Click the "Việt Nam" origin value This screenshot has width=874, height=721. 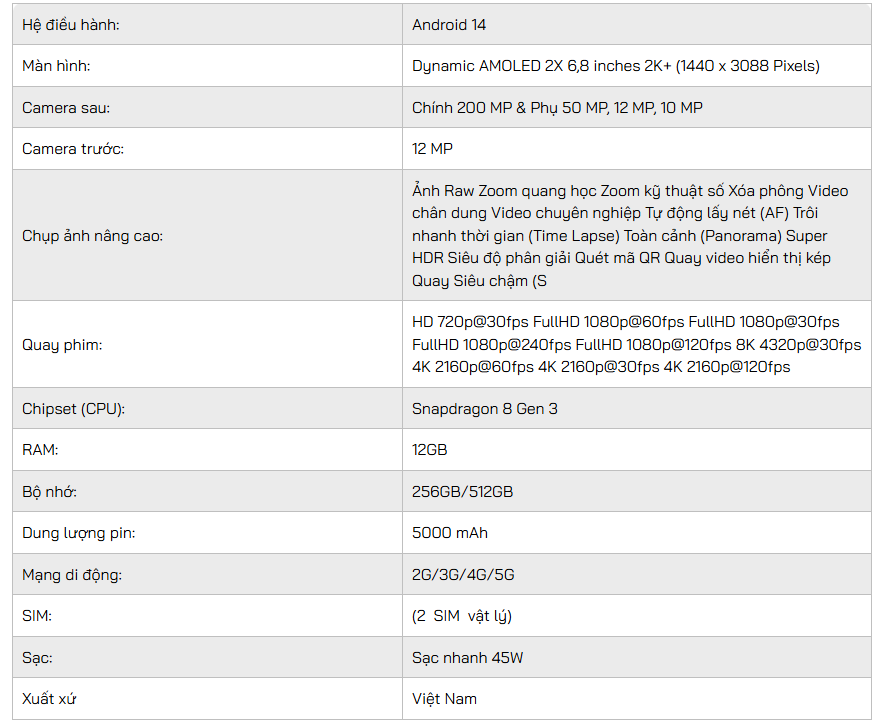click(444, 699)
